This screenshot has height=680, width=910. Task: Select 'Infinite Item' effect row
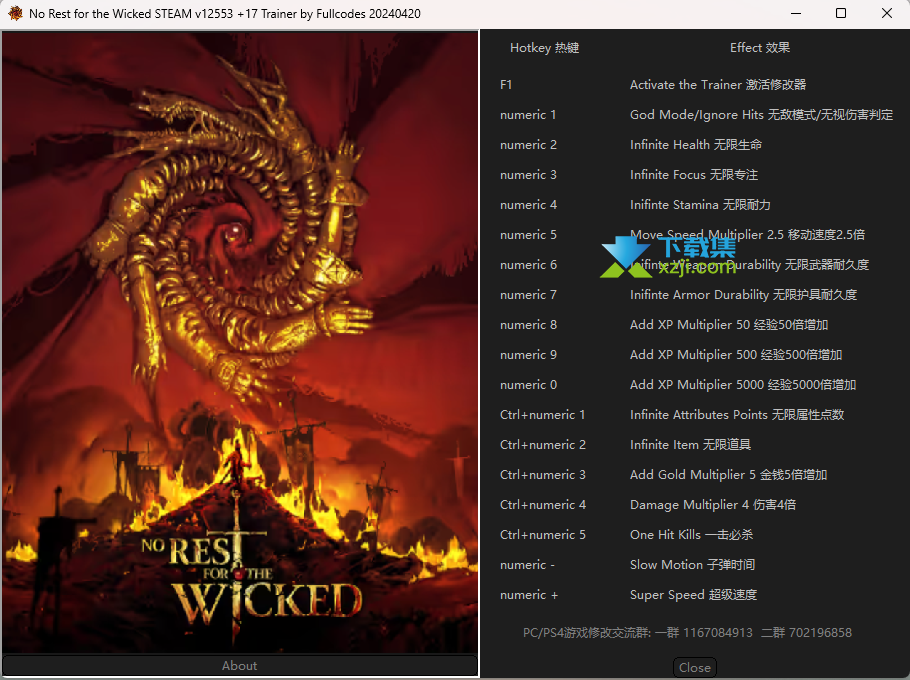[691, 444]
